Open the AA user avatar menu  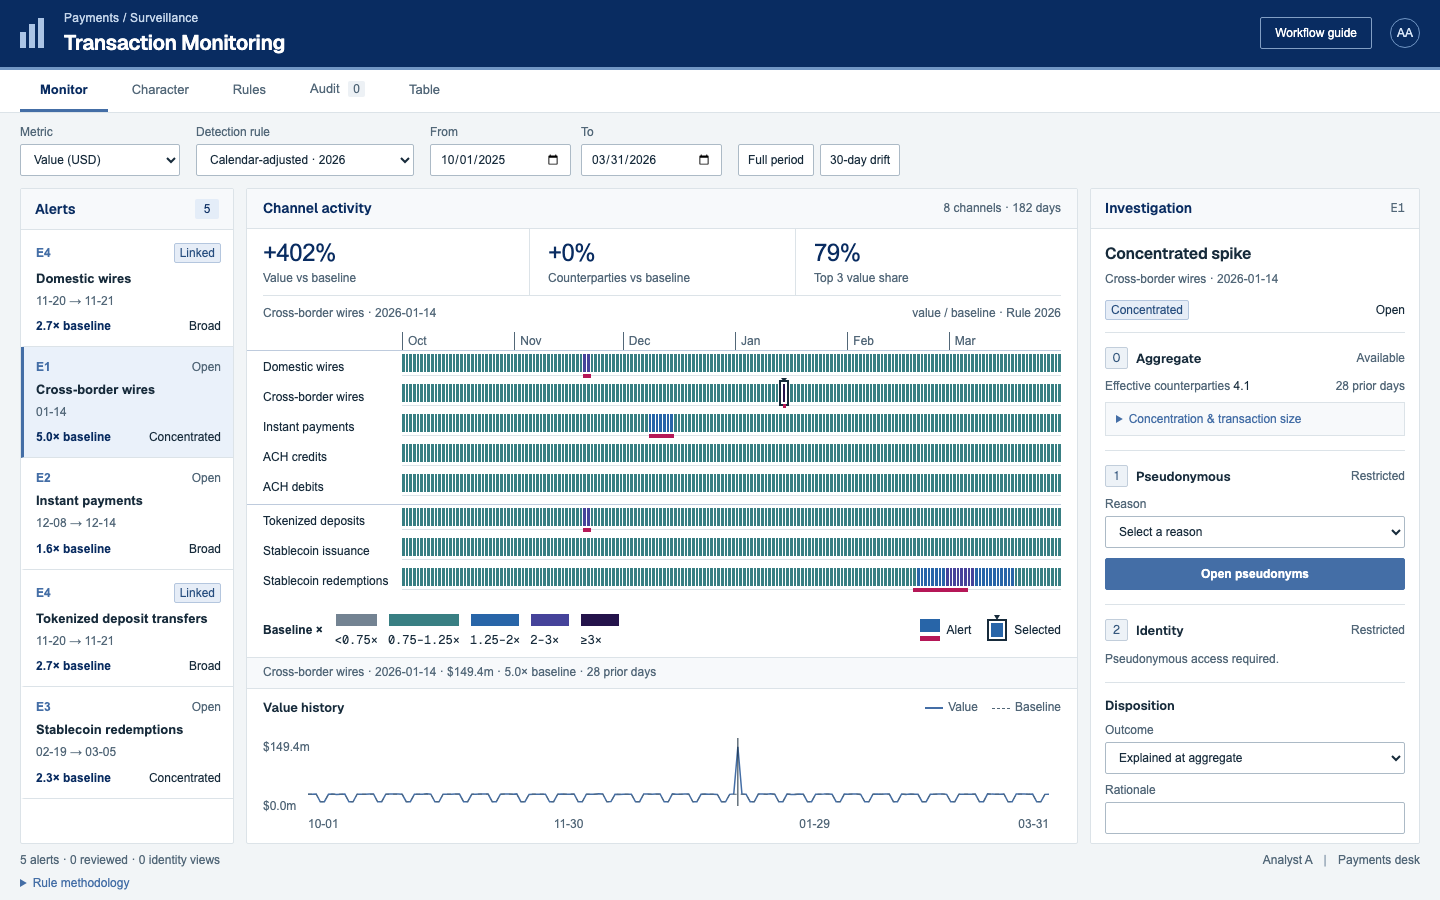pos(1405,33)
